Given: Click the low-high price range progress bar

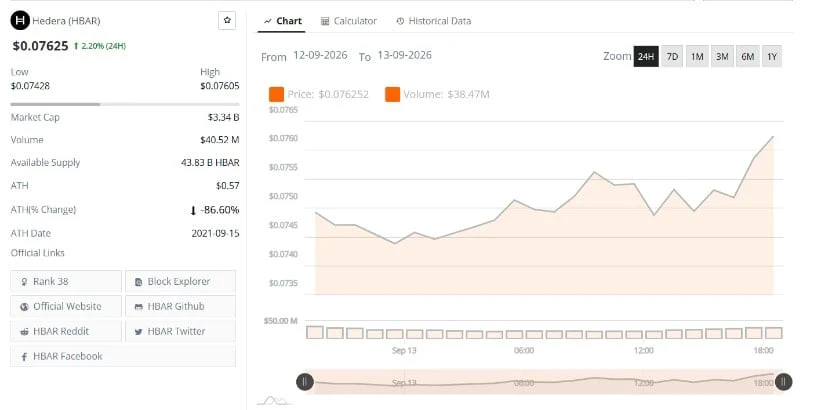Looking at the screenshot, I should tap(125, 104).
